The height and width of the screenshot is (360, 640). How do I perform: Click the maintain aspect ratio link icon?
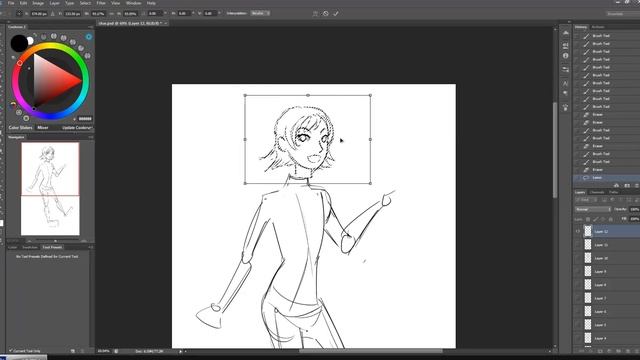(111, 13)
